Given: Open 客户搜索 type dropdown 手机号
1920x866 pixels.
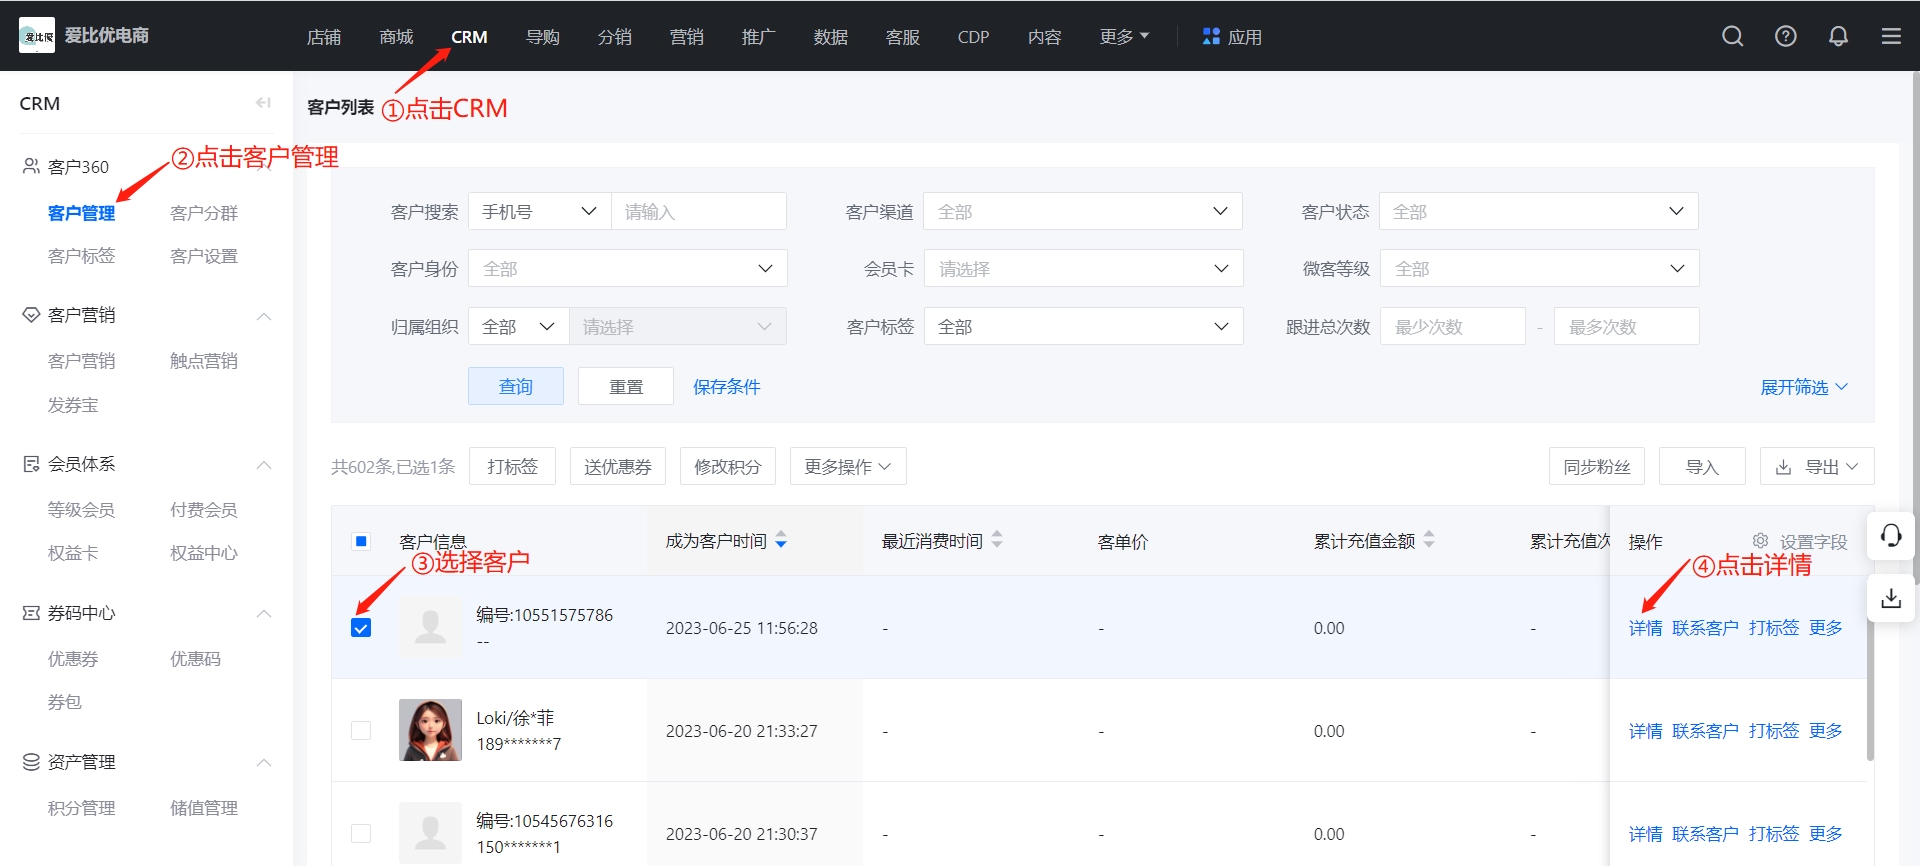Looking at the screenshot, I should point(539,211).
